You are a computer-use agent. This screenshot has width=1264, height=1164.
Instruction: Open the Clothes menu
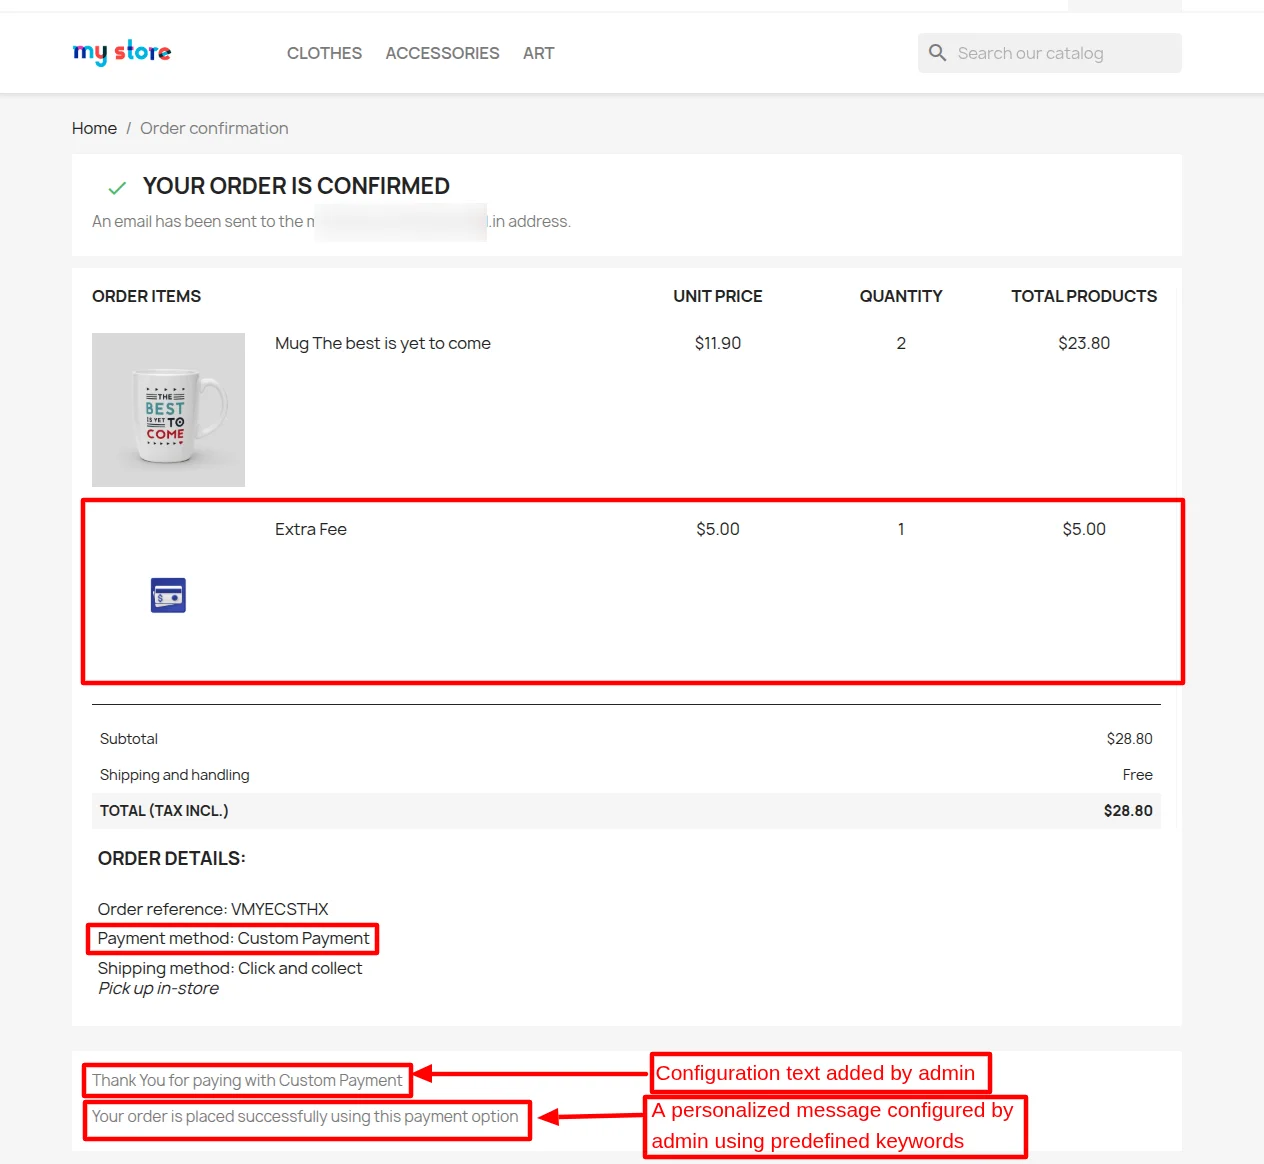click(324, 53)
